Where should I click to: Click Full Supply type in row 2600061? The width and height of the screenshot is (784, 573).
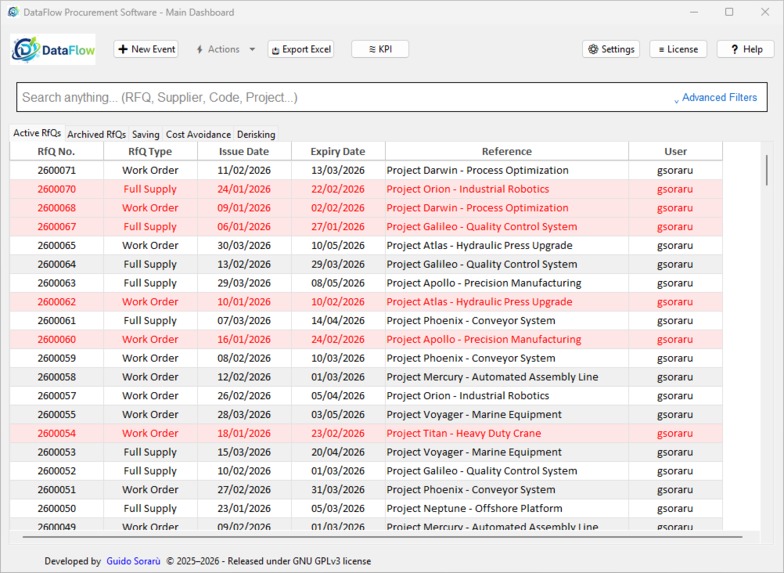[x=150, y=320]
